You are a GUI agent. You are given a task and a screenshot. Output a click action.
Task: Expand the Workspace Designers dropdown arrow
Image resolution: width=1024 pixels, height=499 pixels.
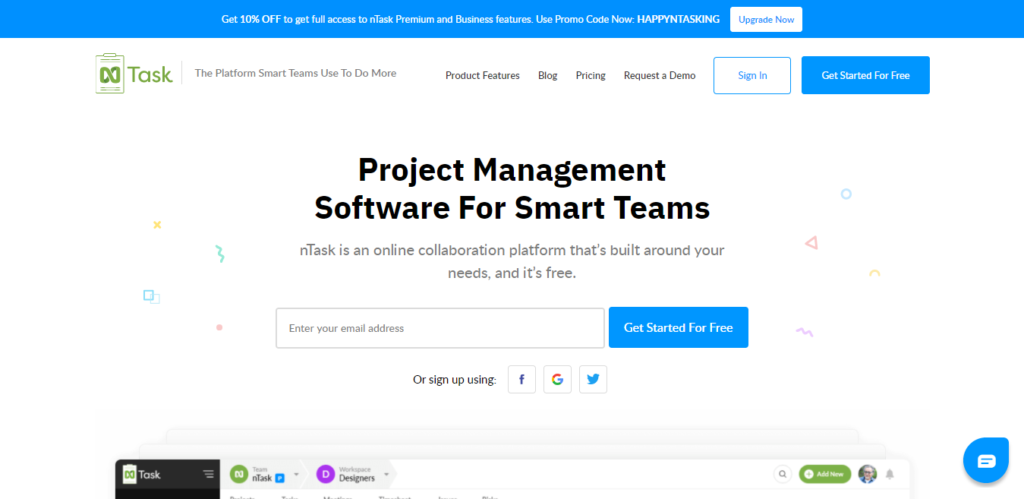click(386, 474)
